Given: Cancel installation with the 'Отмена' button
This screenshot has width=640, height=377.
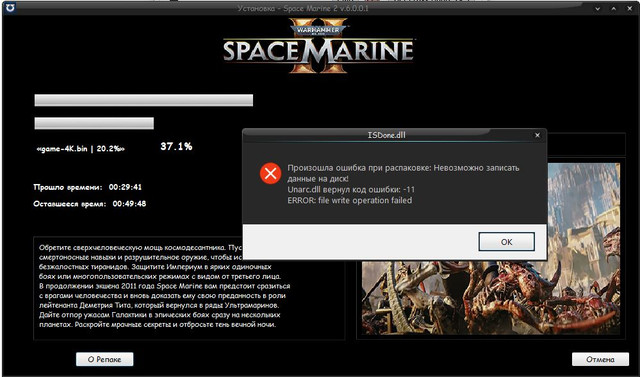Looking at the screenshot, I should pyautogui.click(x=600, y=359).
